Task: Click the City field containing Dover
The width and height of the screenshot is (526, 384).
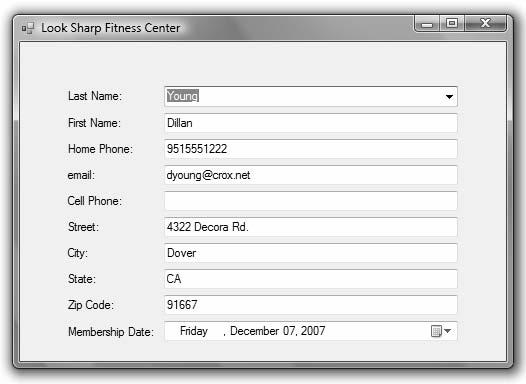Action: (x=311, y=253)
